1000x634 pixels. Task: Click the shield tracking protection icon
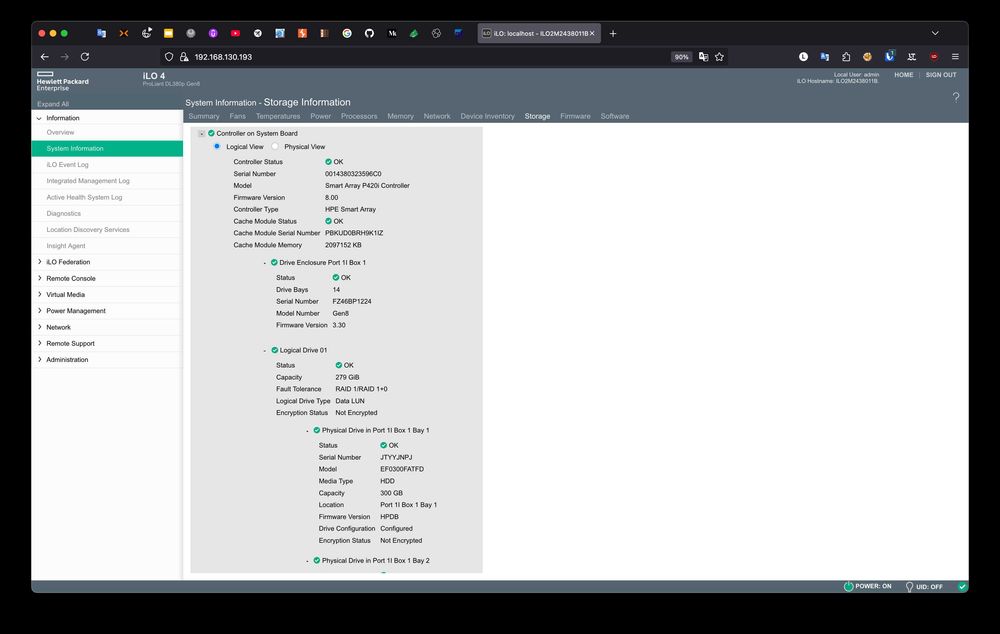[169, 57]
